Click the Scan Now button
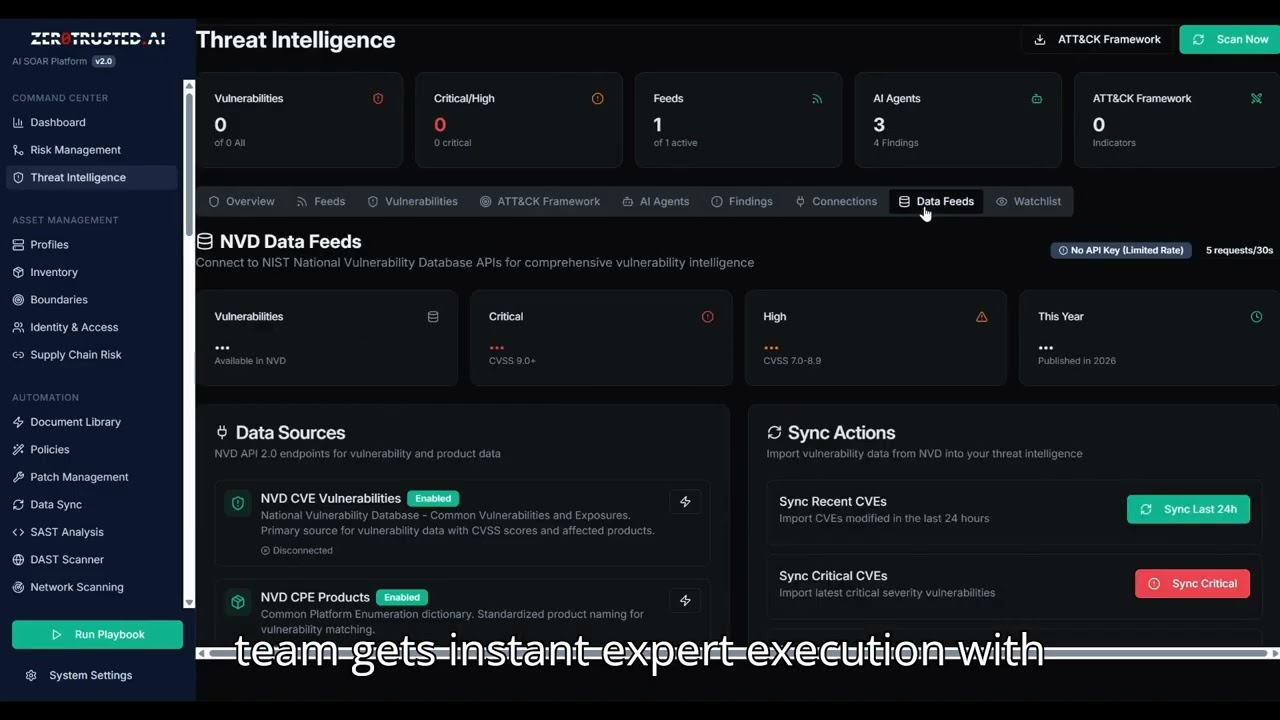Screen dimensions: 1280x720 point(1230,40)
